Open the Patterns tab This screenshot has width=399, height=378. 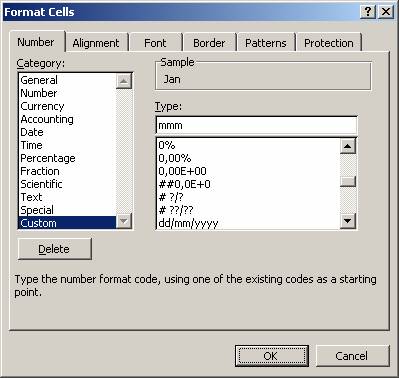[x=266, y=43]
